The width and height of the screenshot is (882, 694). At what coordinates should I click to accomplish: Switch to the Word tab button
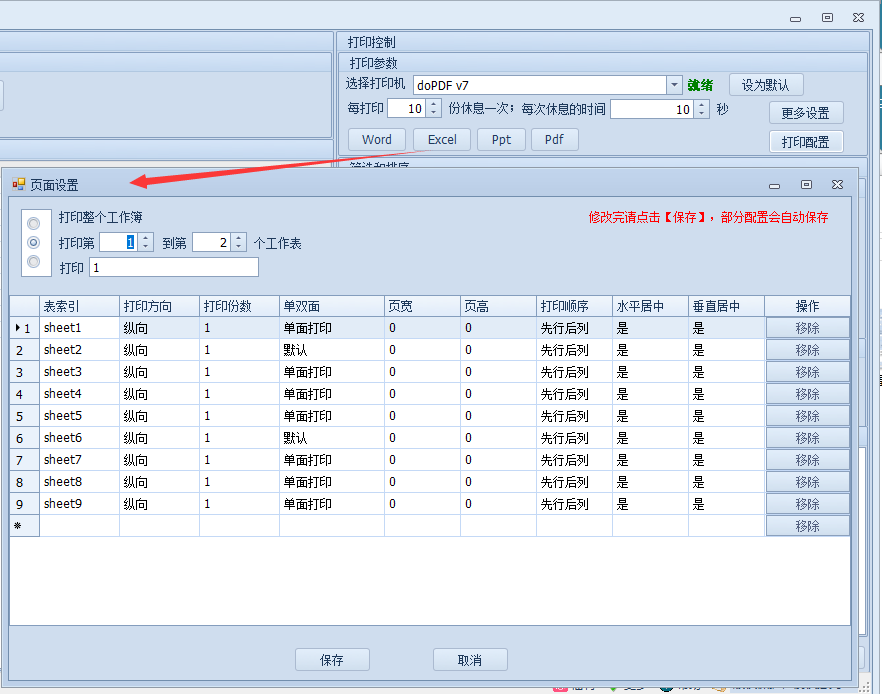pyautogui.click(x=377, y=139)
